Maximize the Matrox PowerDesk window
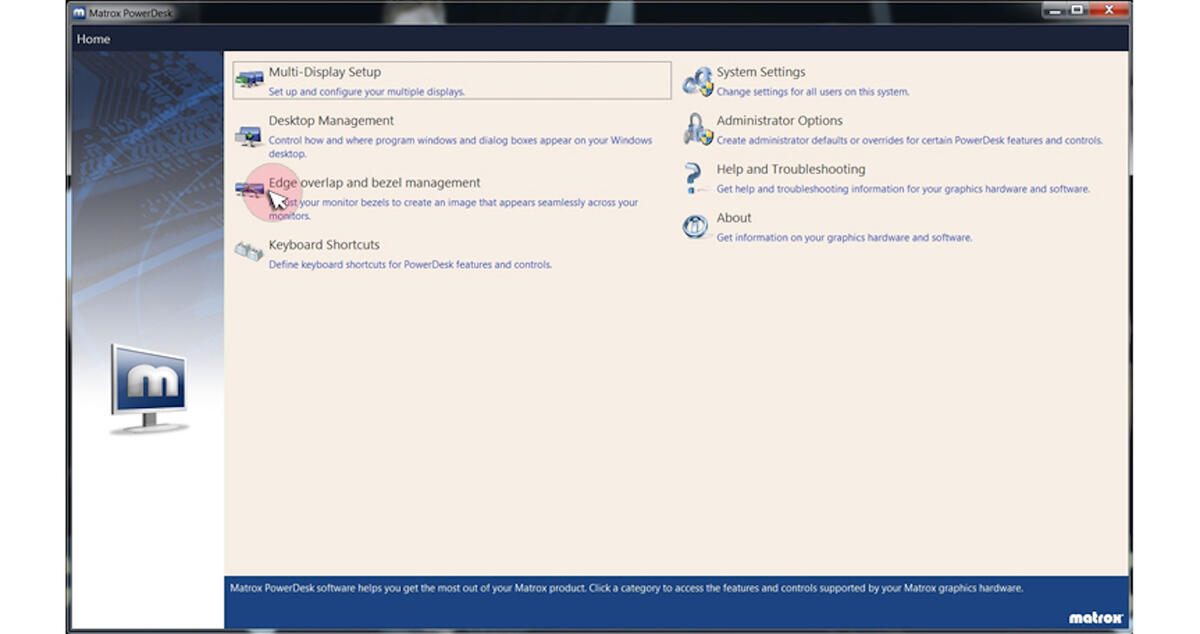 tap(1078, 9)
